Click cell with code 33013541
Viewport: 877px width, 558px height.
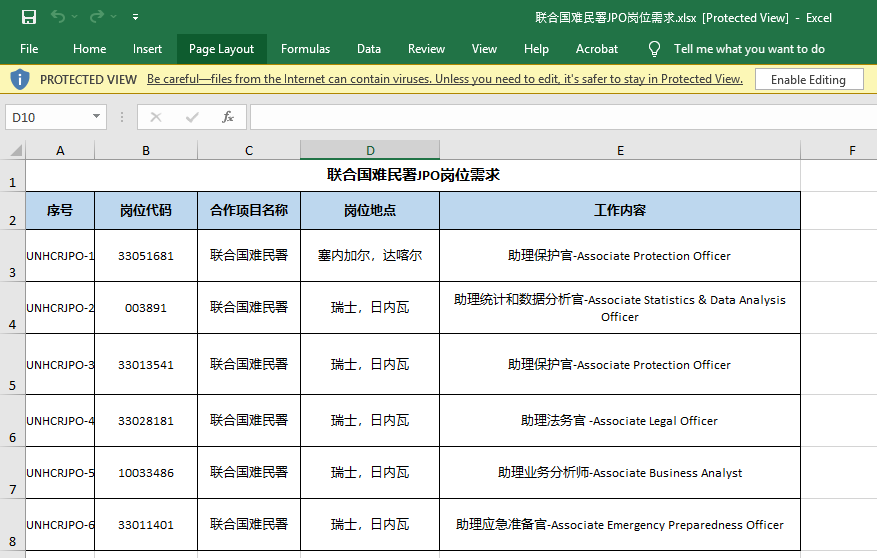(x=146, y=364)
